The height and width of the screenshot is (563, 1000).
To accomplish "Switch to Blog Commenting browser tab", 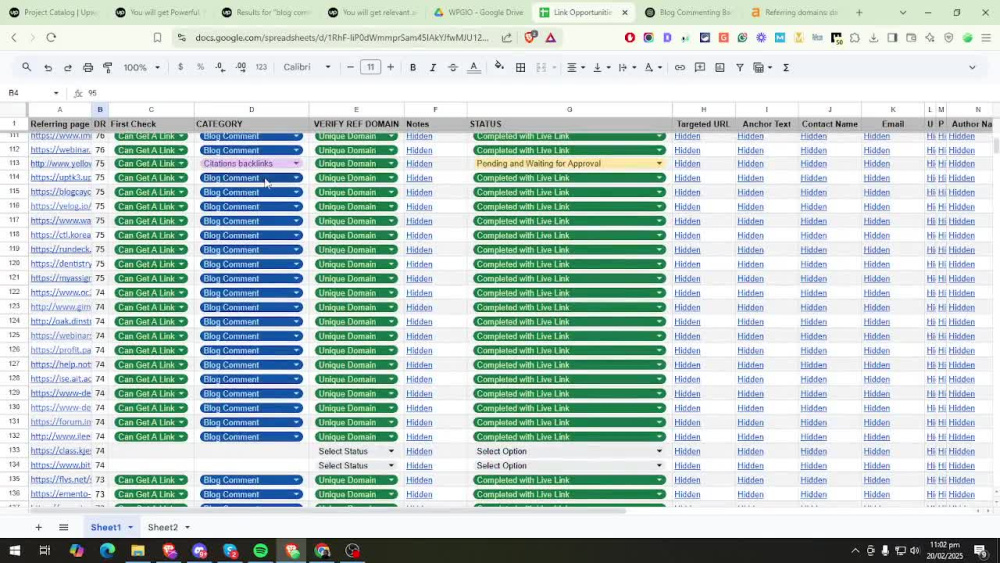I will [688, 12].
